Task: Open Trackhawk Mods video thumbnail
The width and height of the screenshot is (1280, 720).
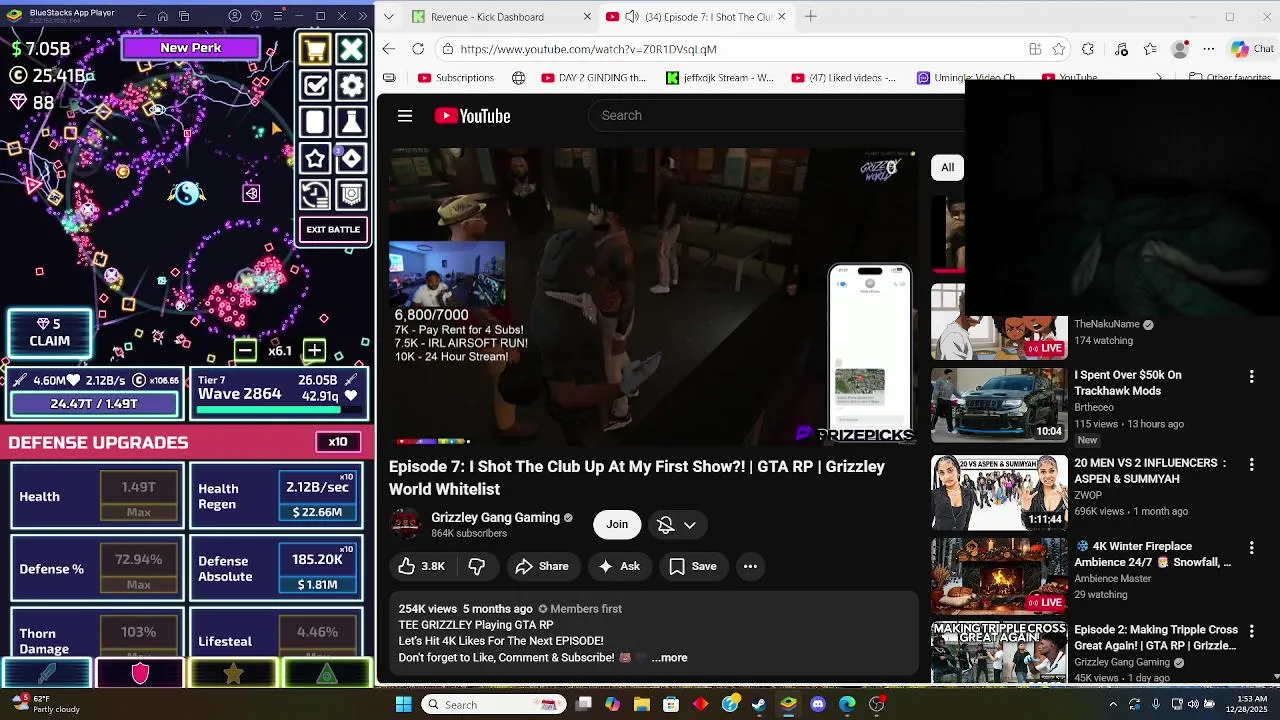Action: click(999, 405)
